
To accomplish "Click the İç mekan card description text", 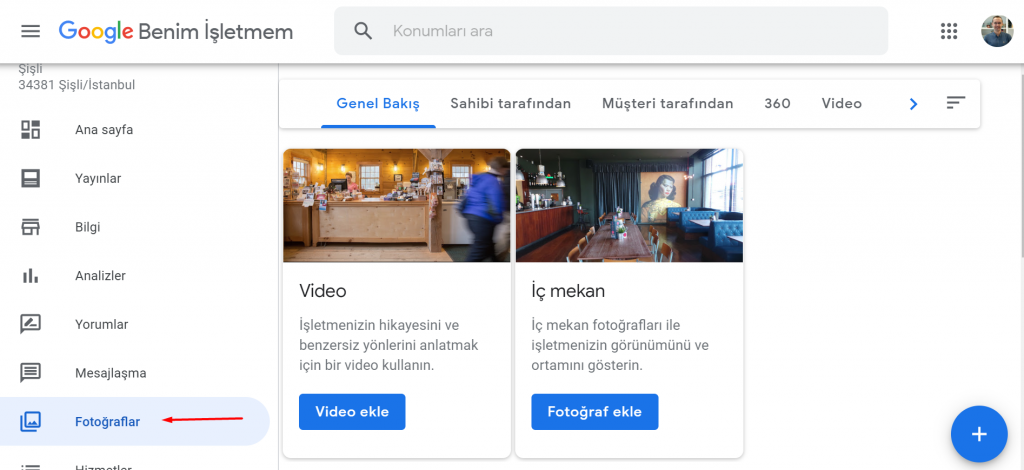I will click(620, 345).
